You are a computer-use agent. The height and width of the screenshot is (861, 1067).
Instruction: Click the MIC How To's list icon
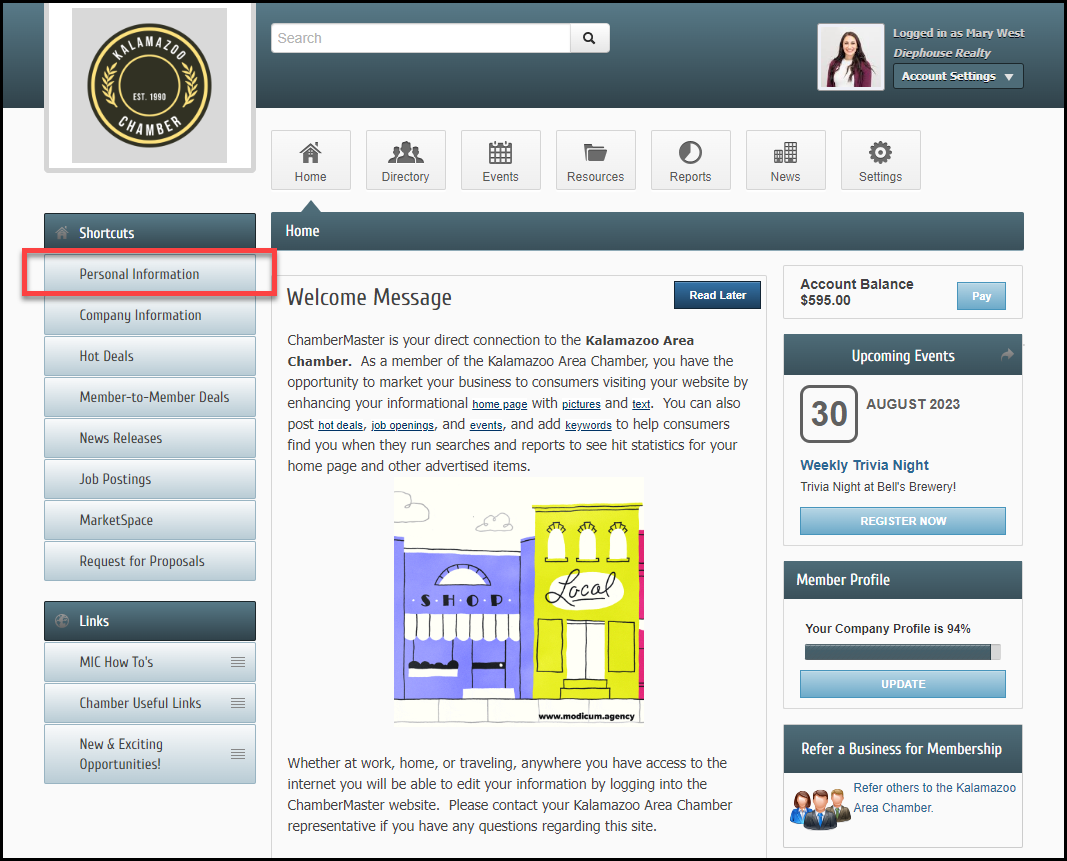point(237,662)
